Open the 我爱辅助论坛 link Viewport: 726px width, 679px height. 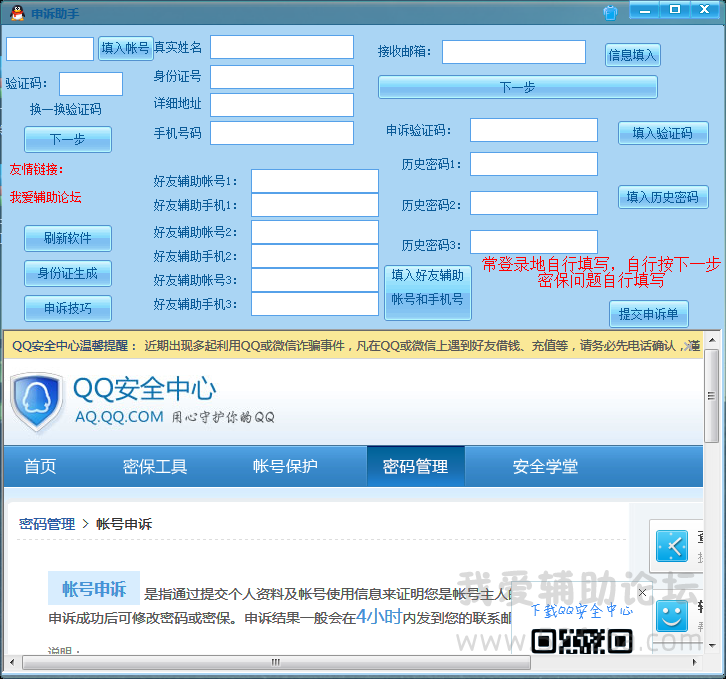[45, 197]
